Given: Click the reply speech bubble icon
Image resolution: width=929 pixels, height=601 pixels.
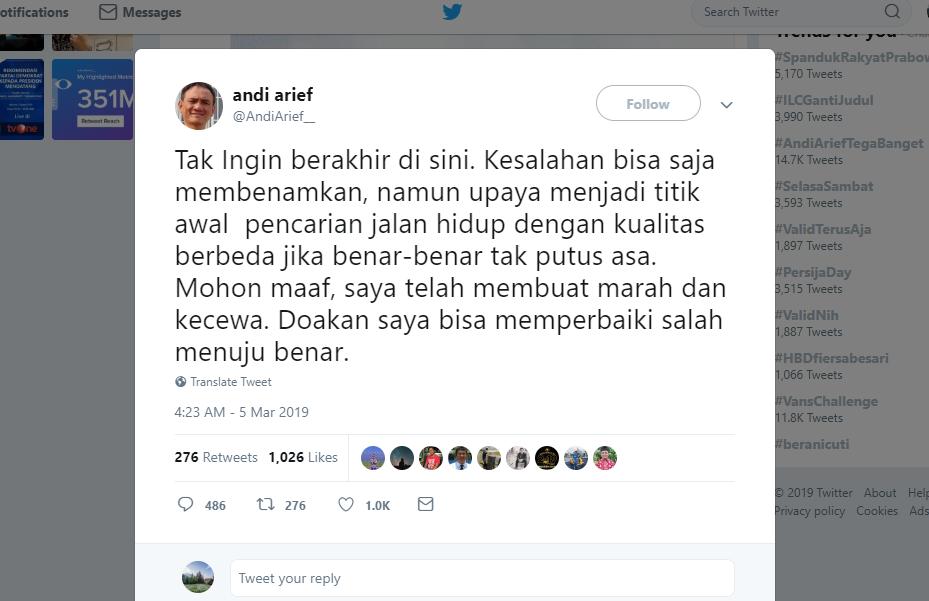Looking at the screenshot, I should (185, 504).
